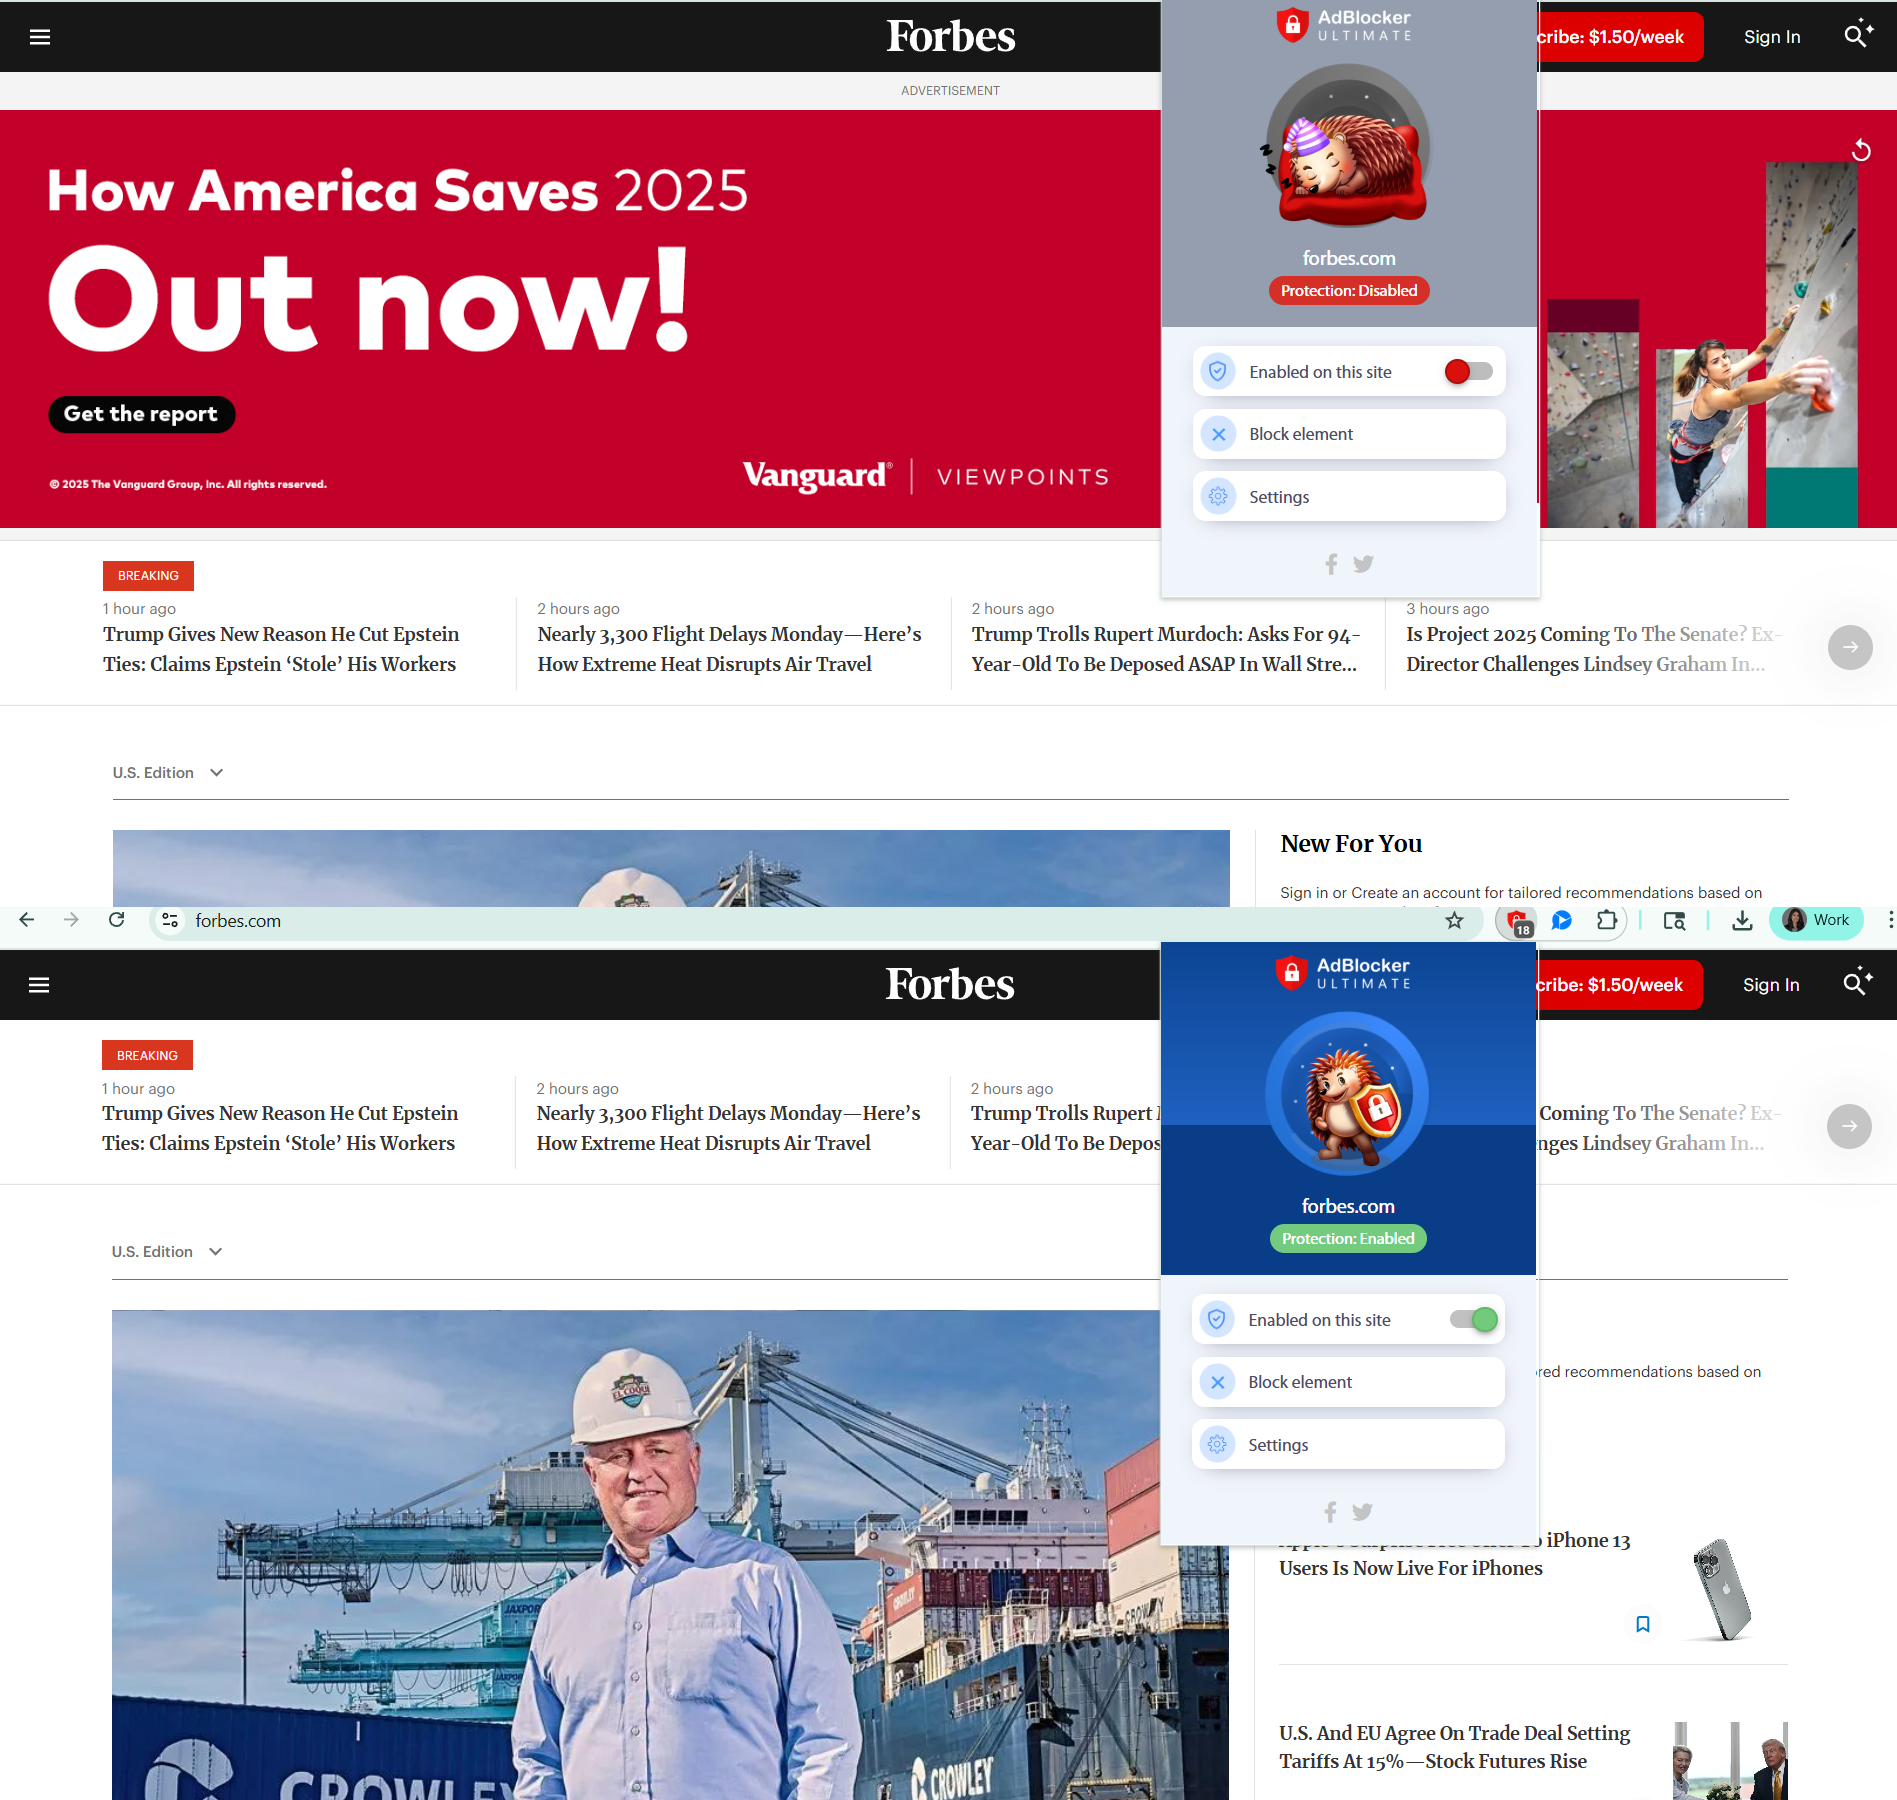Click the BREAKING tag on the lower page
1897x1800 pixels.
click(147, 1056)
